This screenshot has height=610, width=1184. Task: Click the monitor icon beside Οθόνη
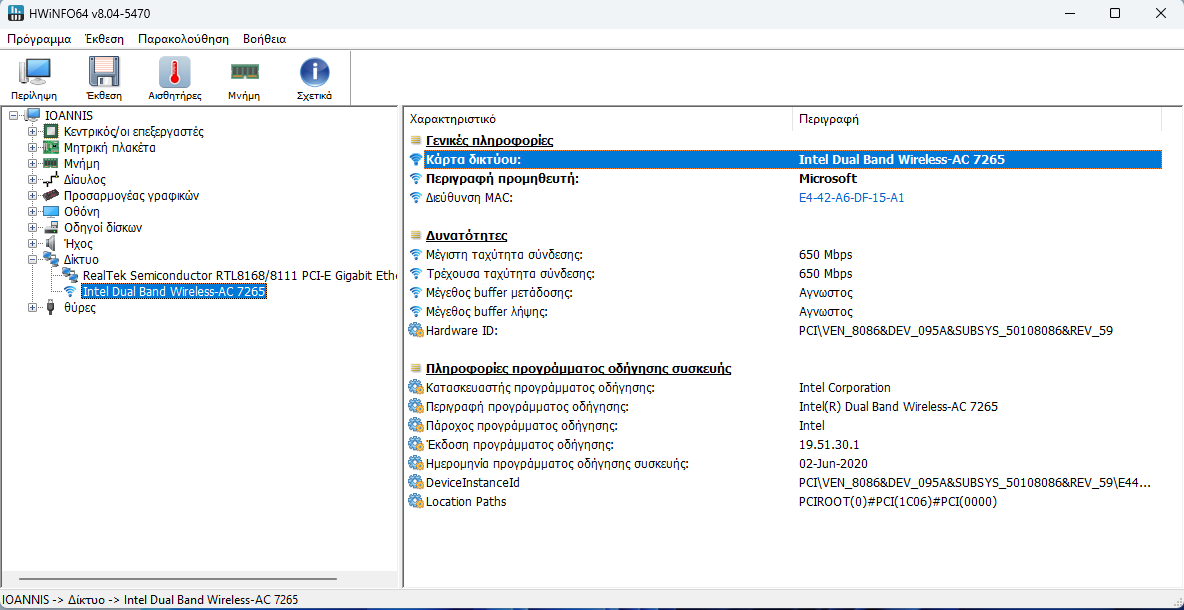tap(51, 211)
